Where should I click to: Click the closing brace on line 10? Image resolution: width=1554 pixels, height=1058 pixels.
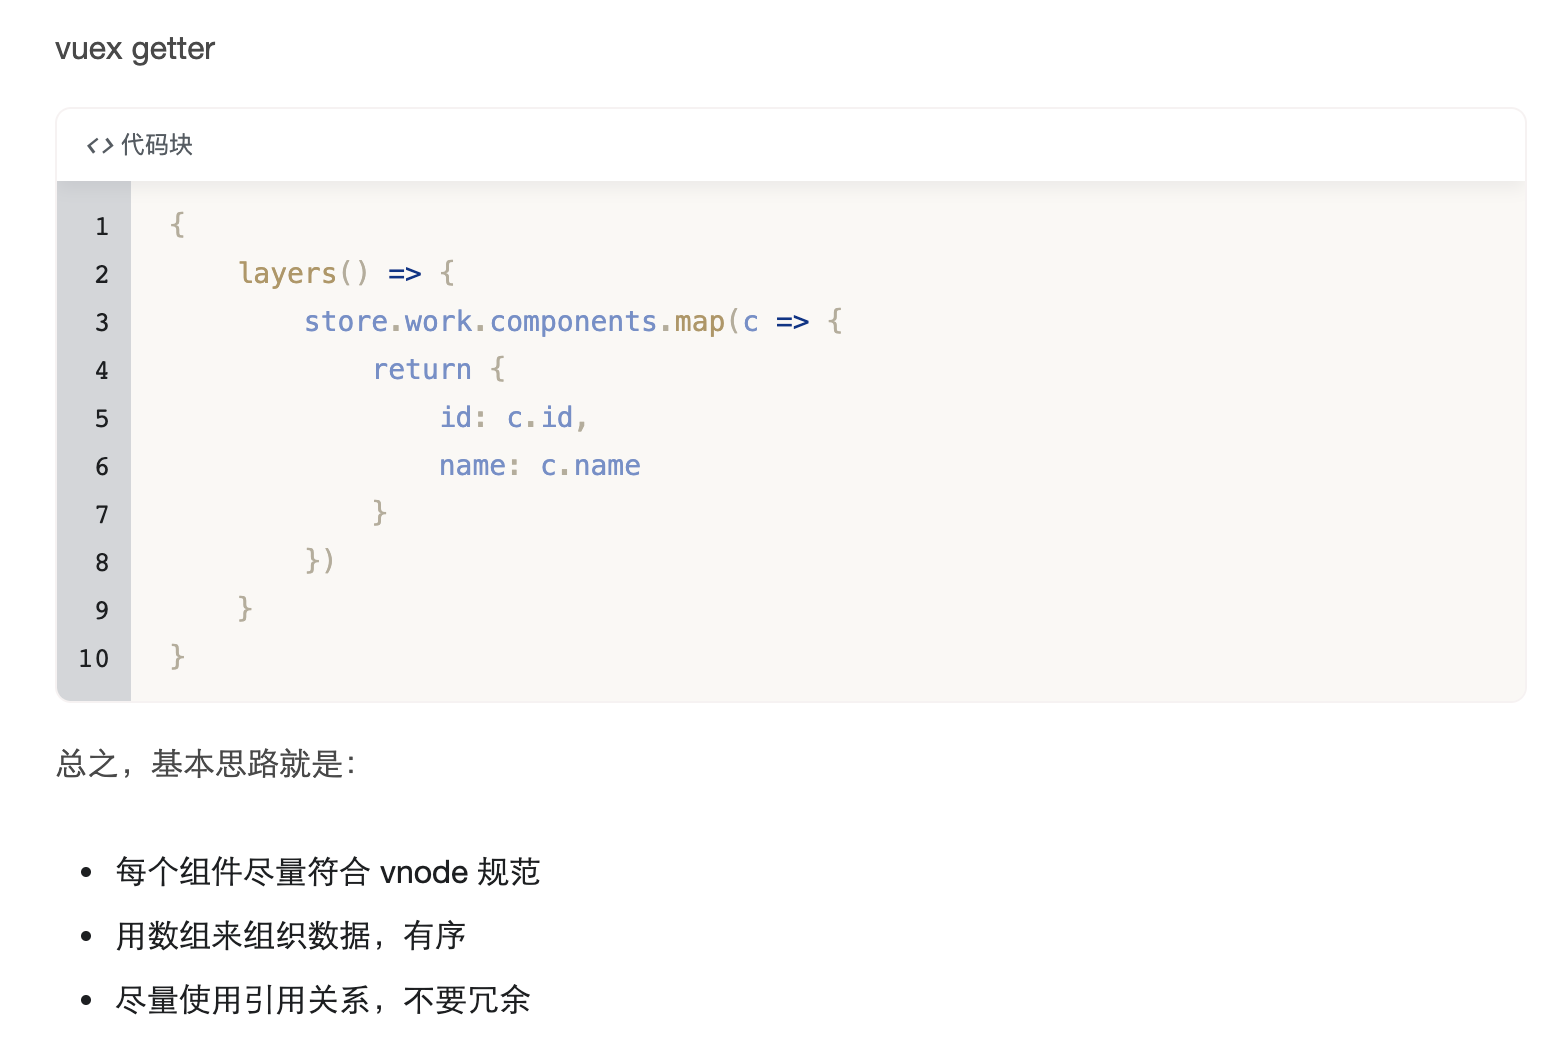[x=178, y=656]
